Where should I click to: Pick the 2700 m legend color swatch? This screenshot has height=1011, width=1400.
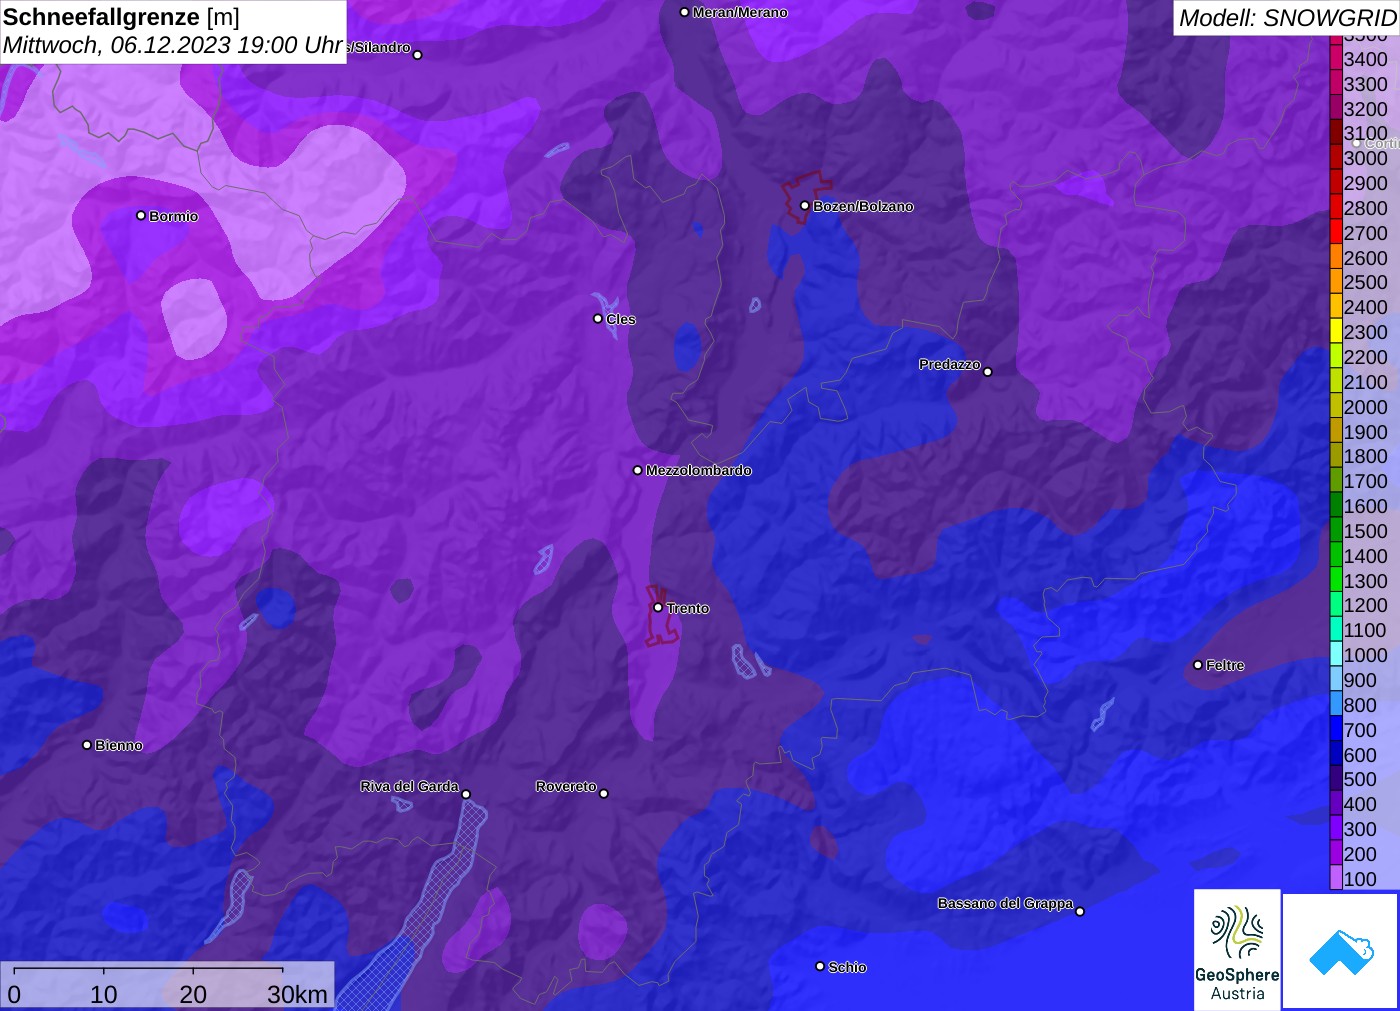1336,232
